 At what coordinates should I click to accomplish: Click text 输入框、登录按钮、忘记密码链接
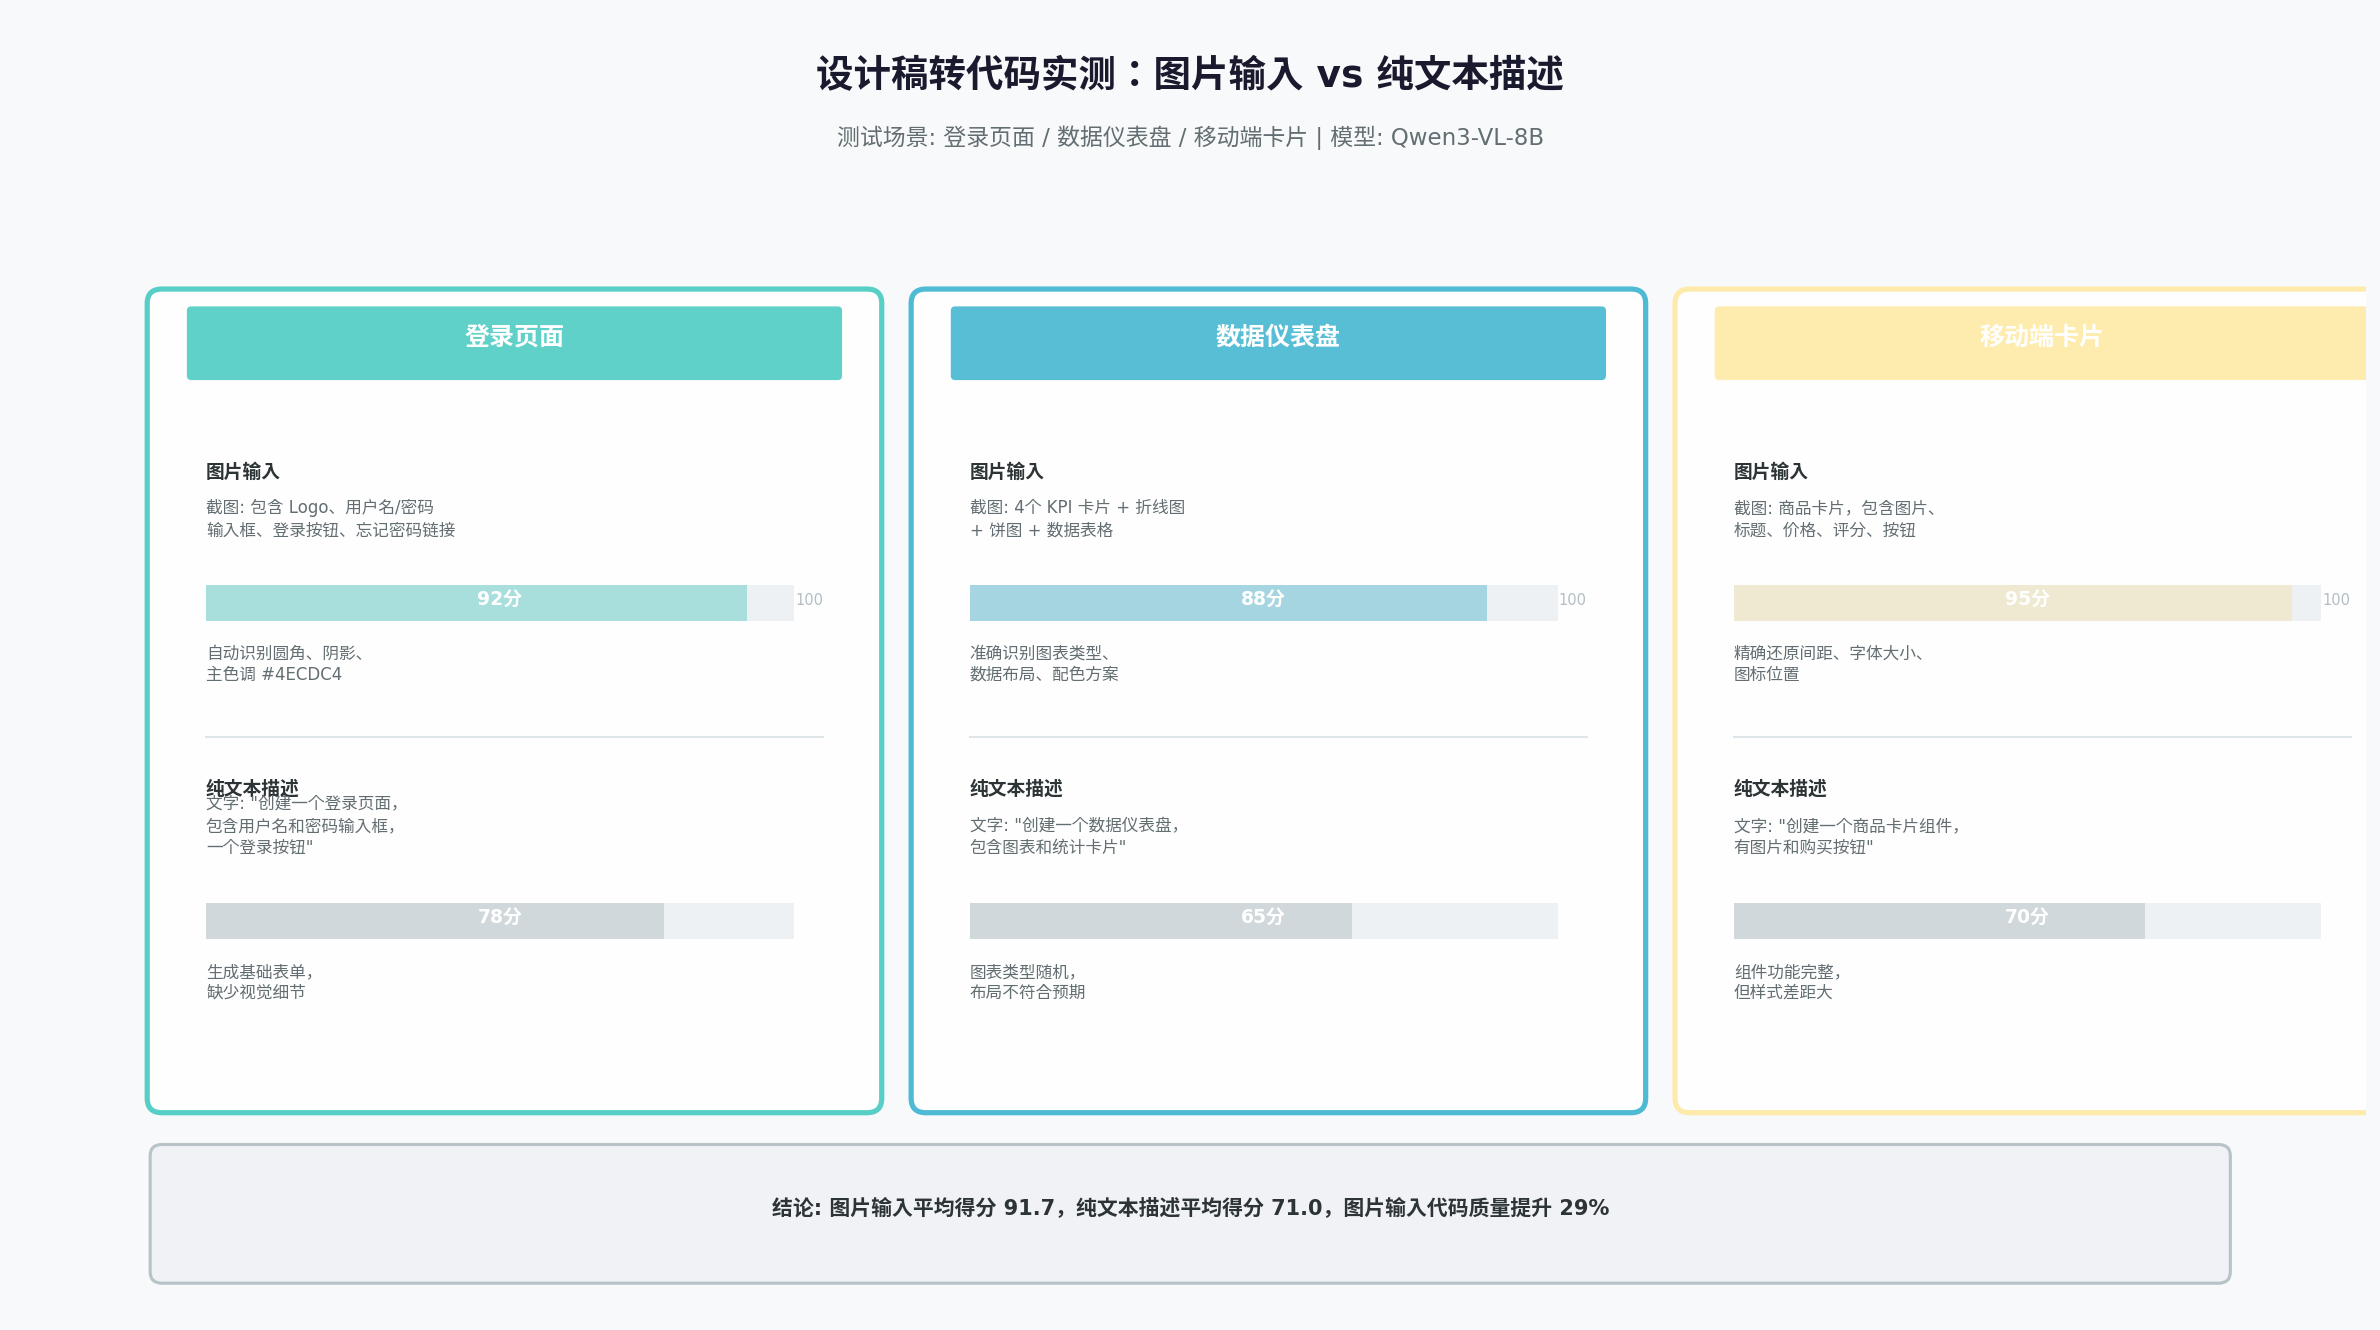click(x=331, y=530)
